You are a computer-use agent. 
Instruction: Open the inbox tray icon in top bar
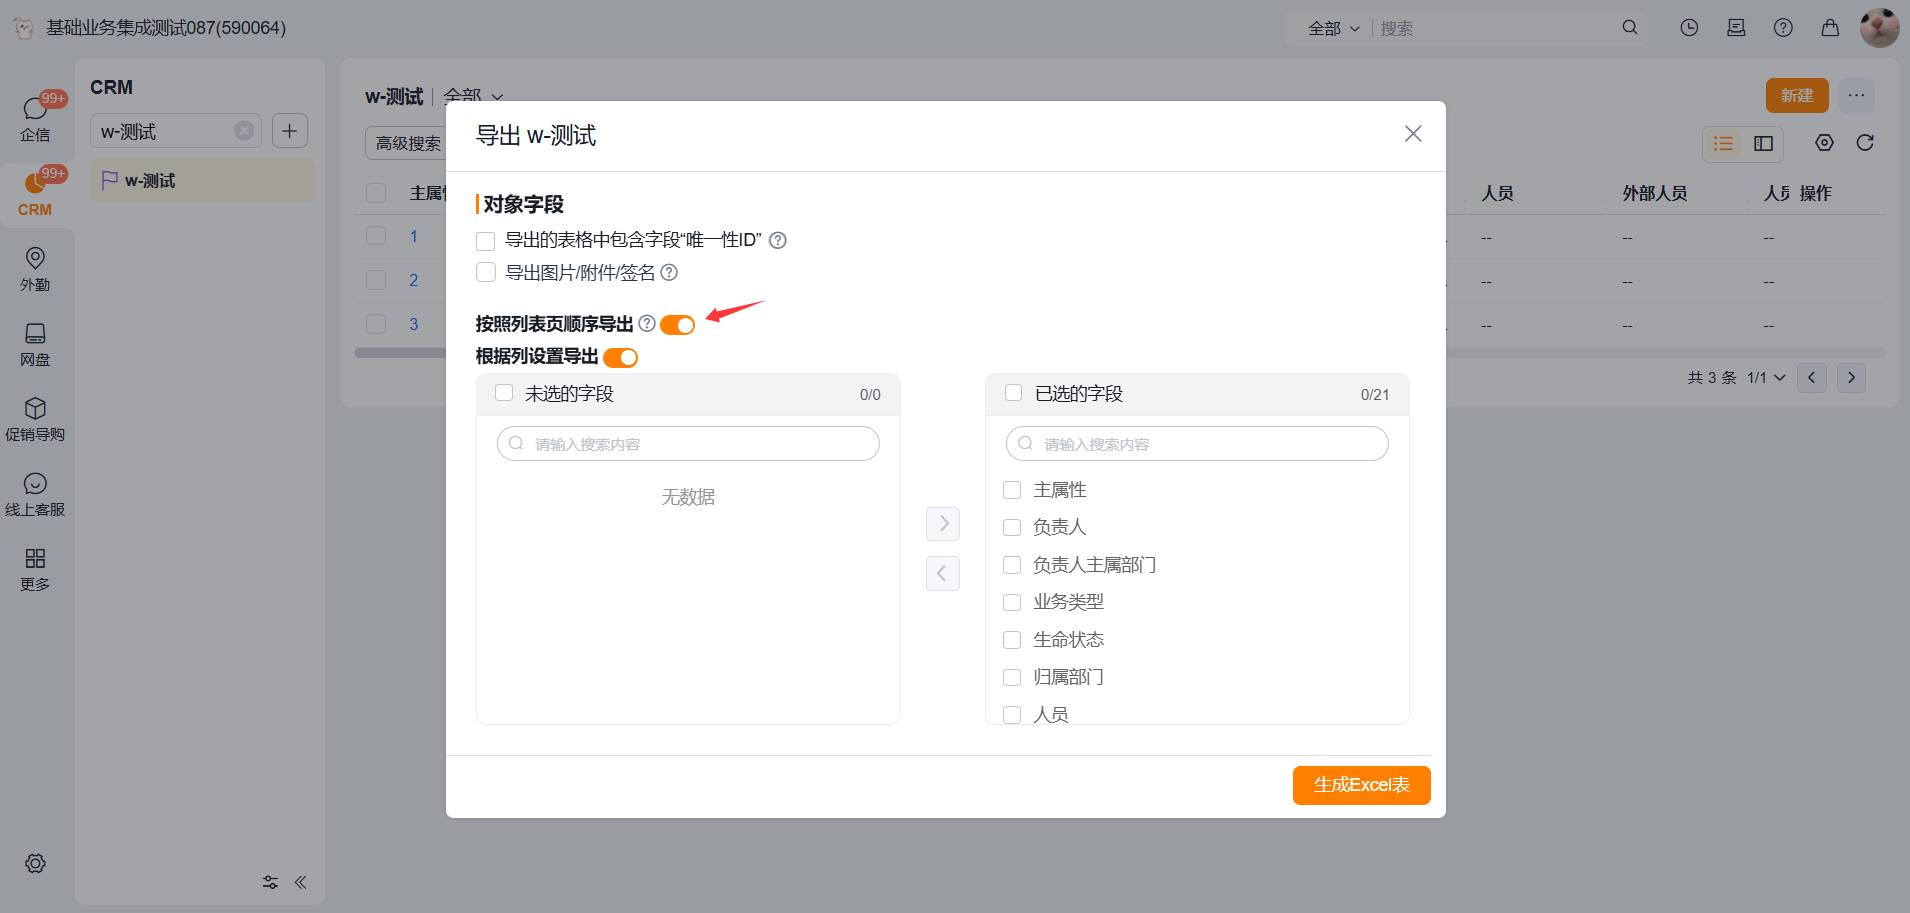1736,28
